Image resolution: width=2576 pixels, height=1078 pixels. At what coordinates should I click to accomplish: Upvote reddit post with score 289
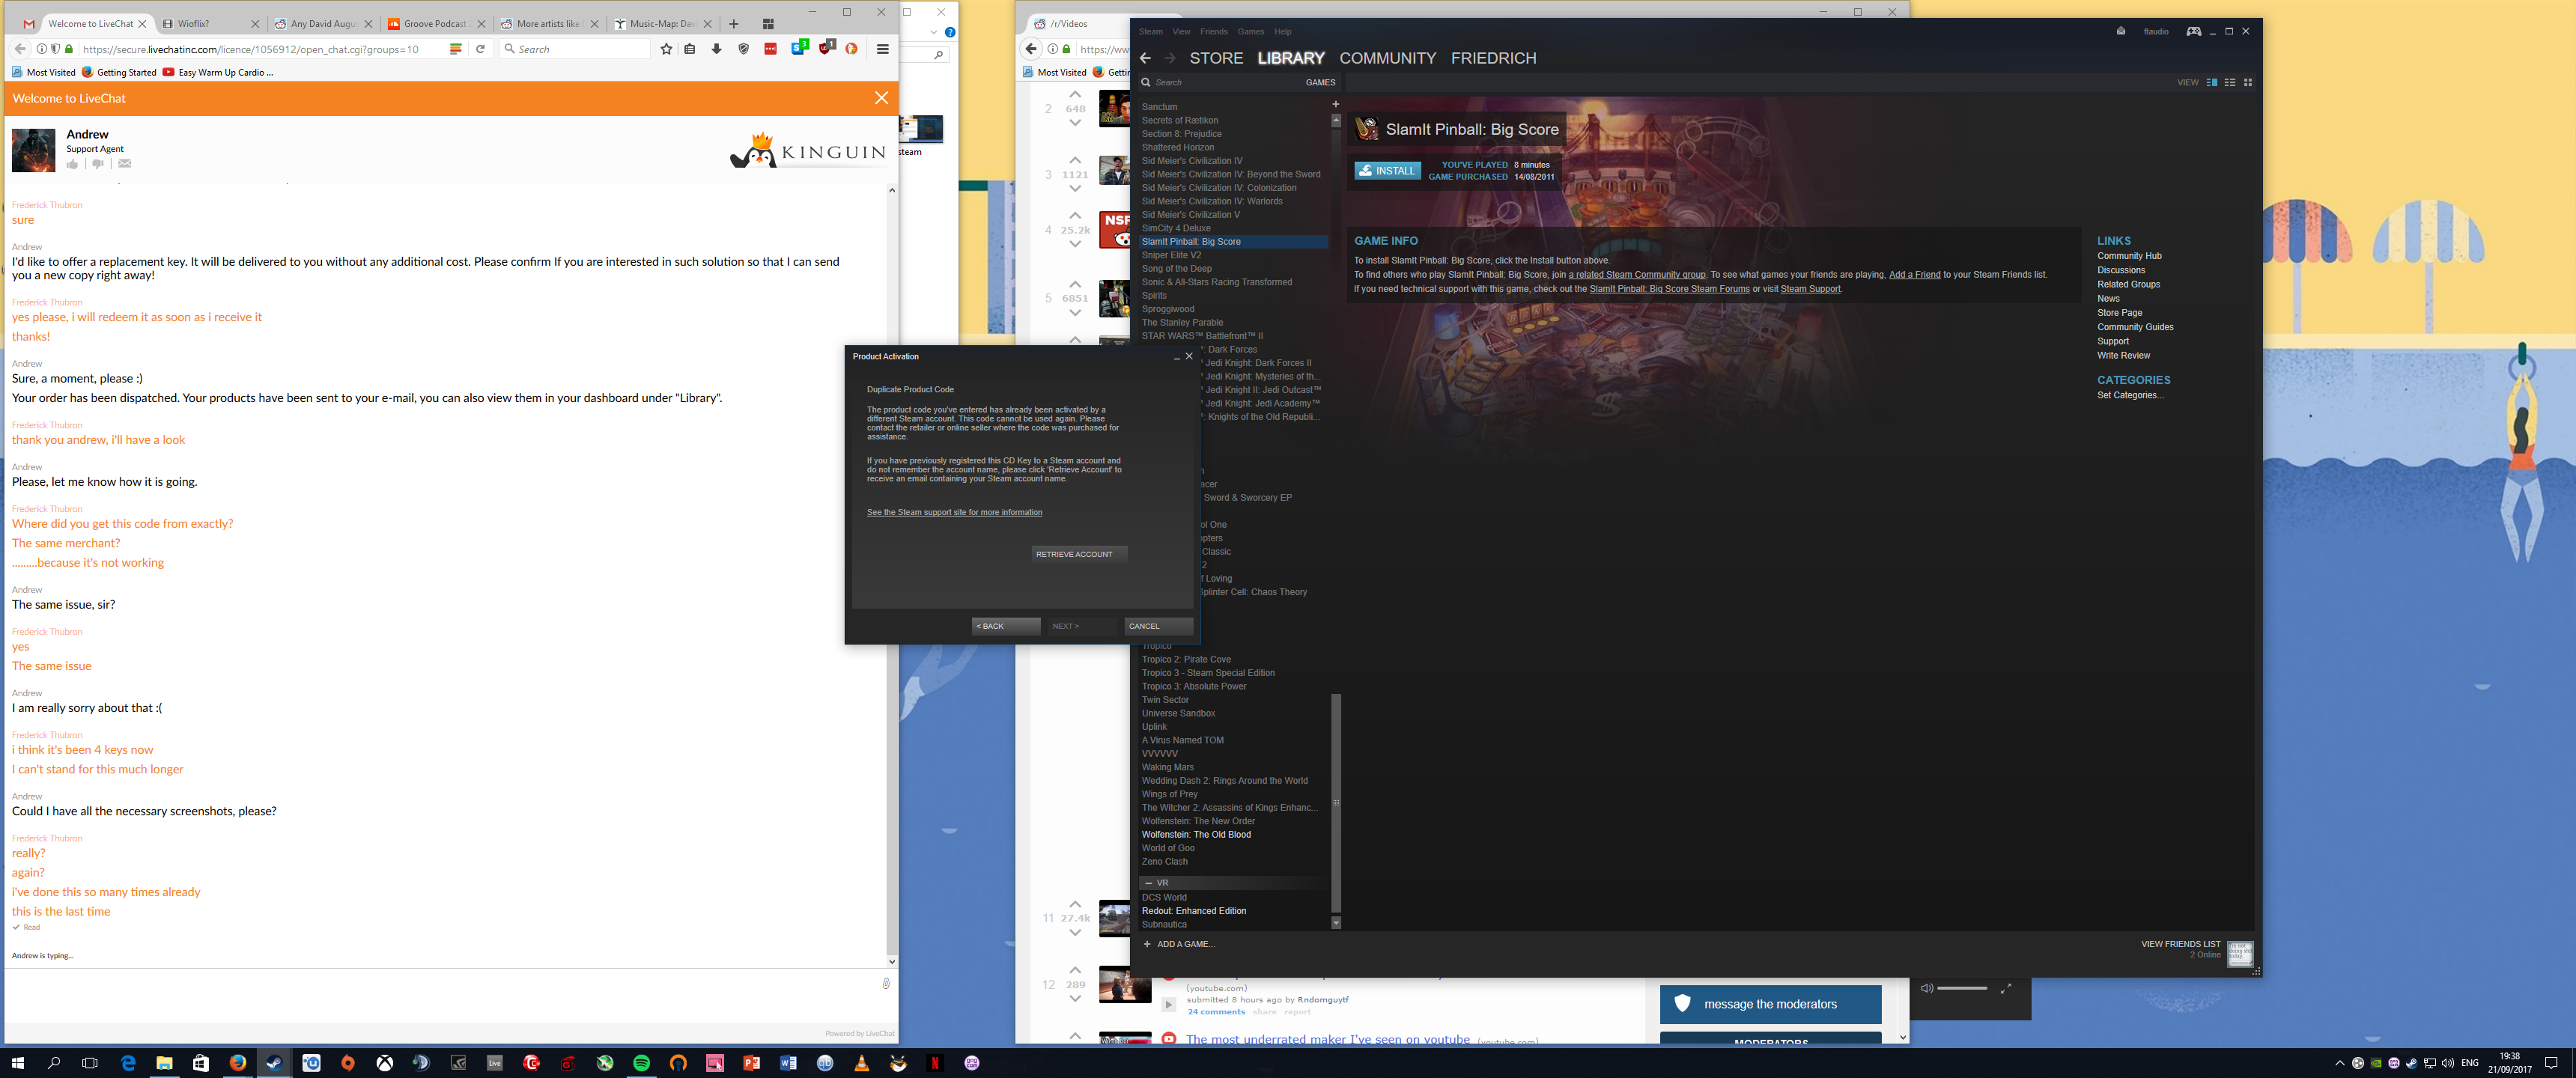click(1075, 970)
